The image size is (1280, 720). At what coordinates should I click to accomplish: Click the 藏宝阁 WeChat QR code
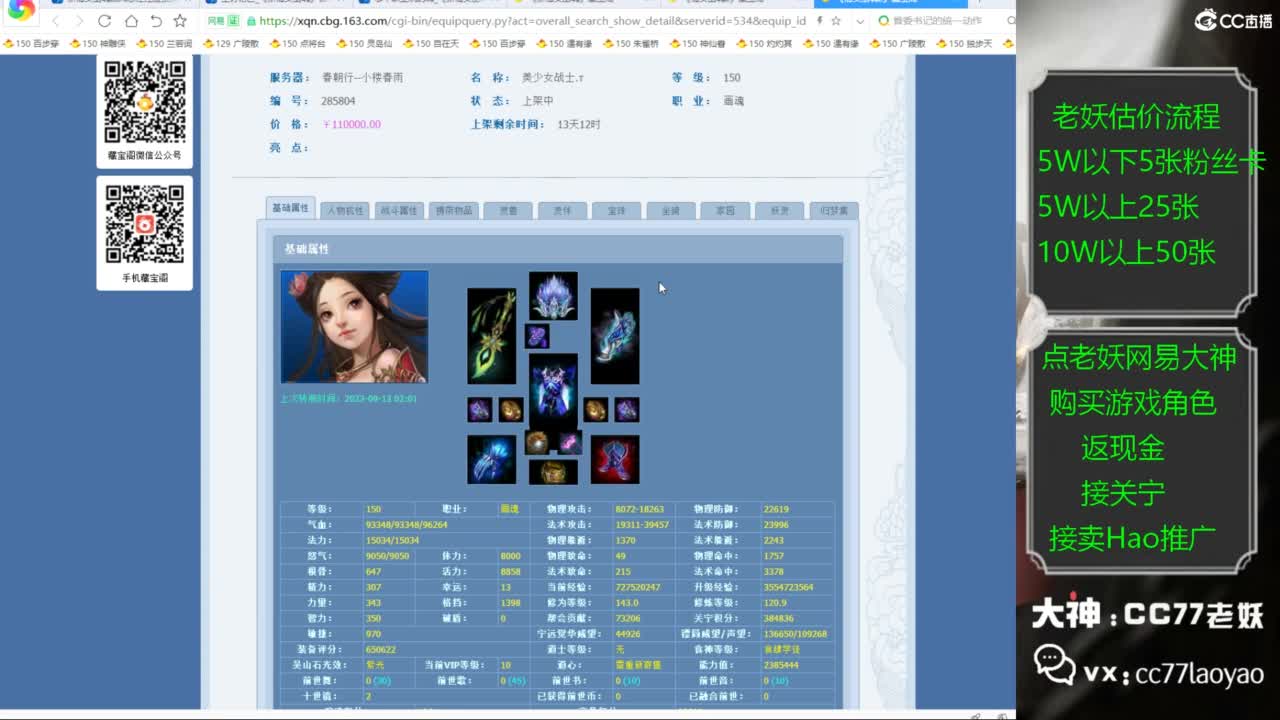coord(145,102)
